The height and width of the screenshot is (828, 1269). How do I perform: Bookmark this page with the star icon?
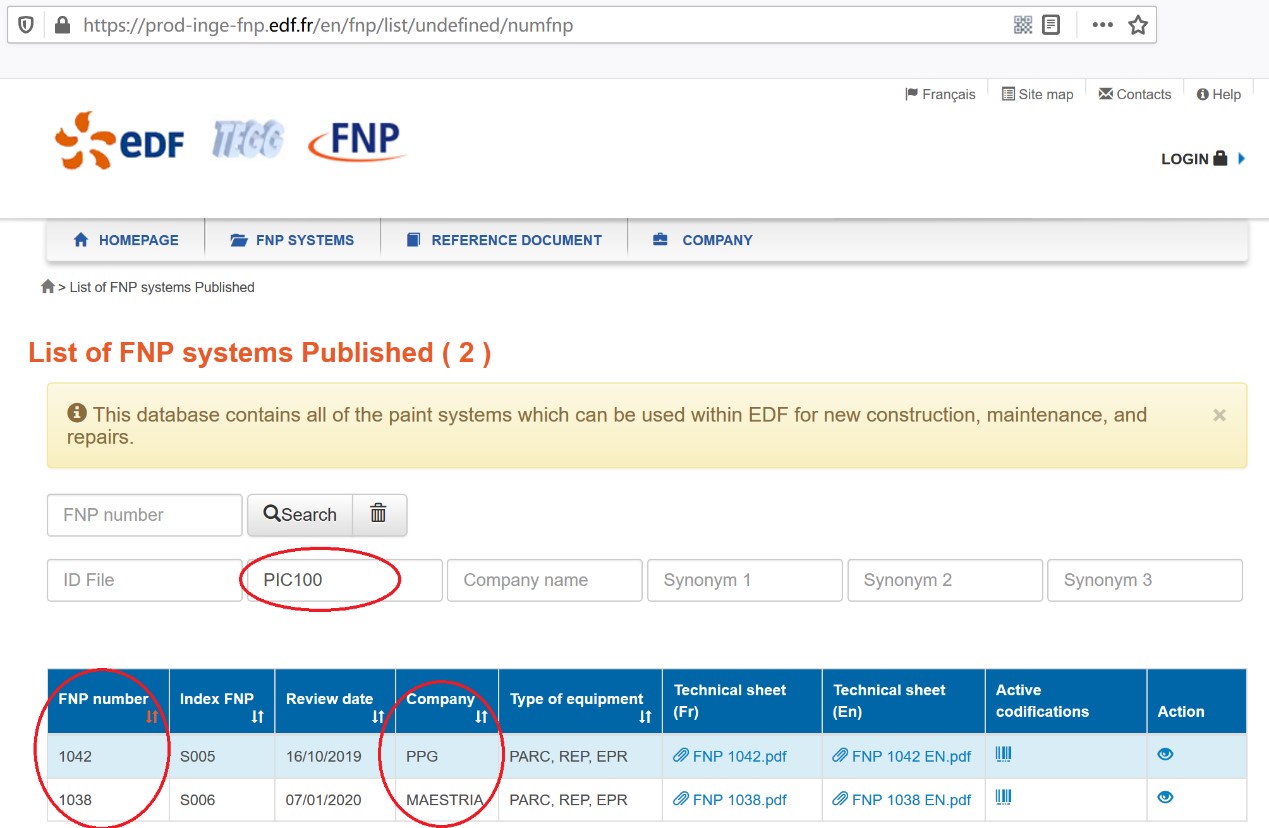(x=1138, y=25)
